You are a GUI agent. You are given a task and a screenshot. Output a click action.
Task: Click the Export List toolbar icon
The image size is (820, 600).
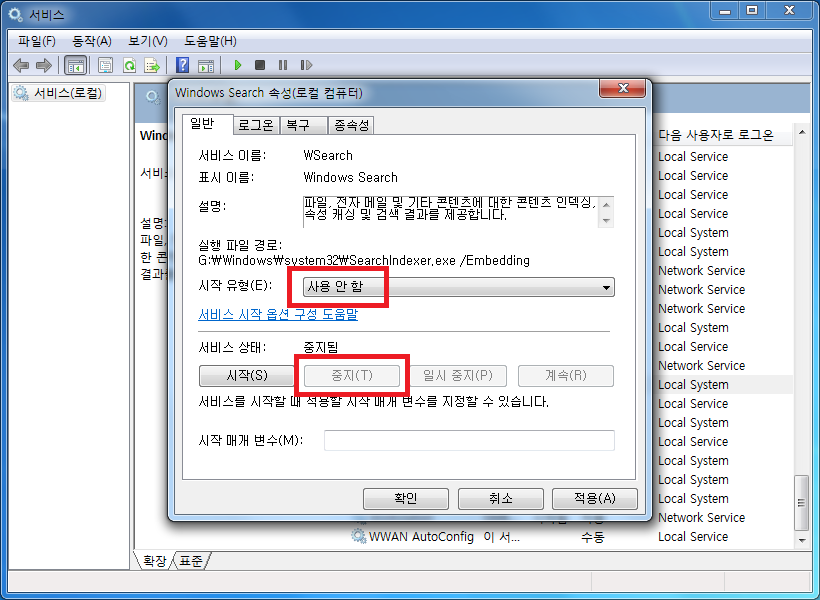152,65
